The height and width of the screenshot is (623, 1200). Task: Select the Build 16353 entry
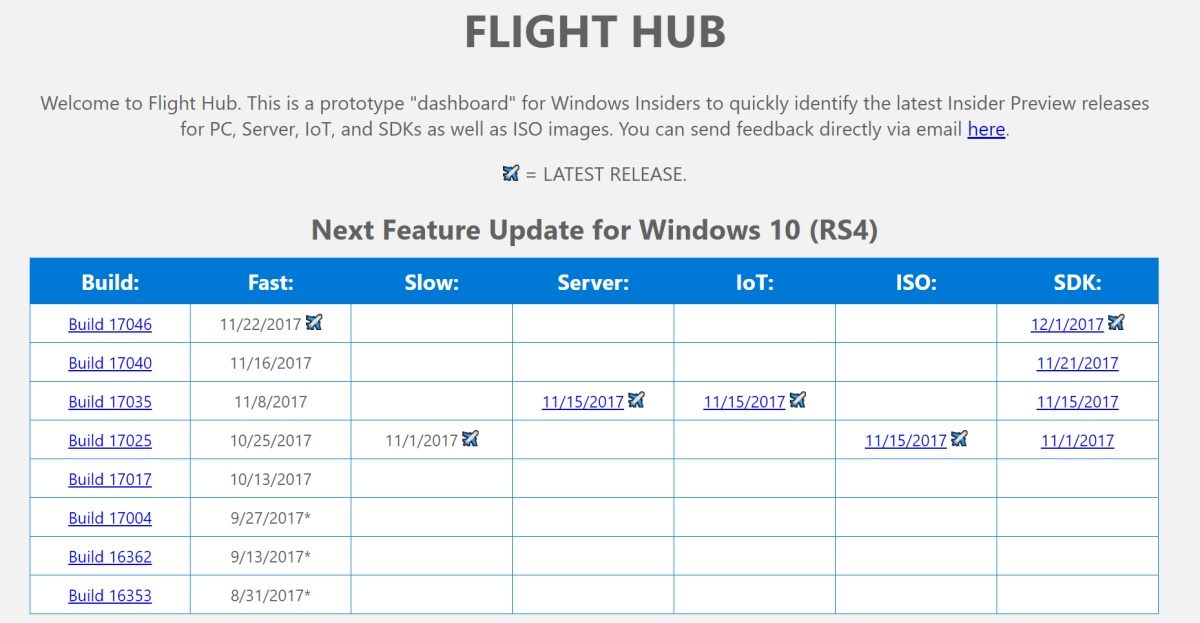tap(110, 596)
